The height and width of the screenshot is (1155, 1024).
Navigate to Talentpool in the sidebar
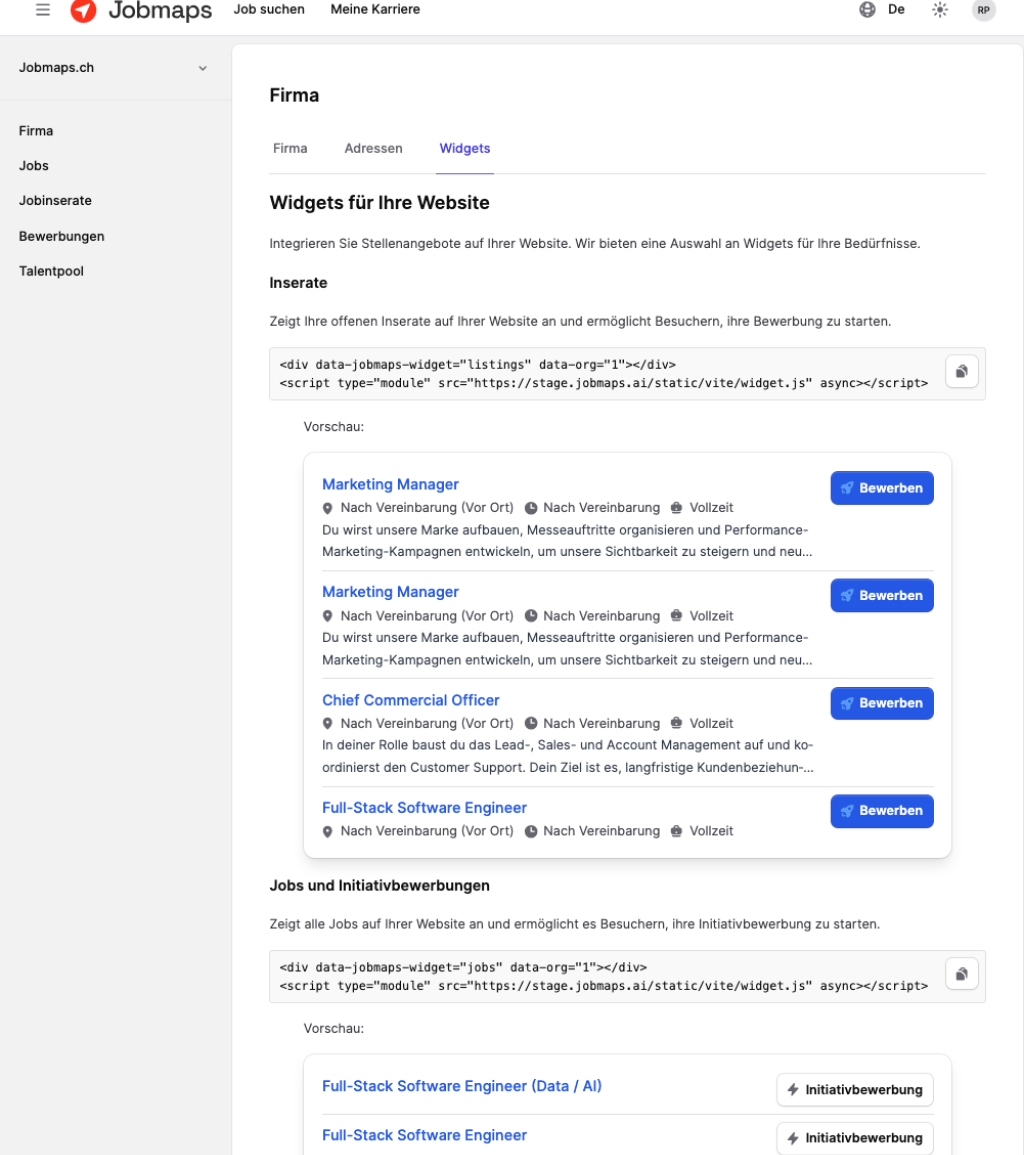[51, 271]
